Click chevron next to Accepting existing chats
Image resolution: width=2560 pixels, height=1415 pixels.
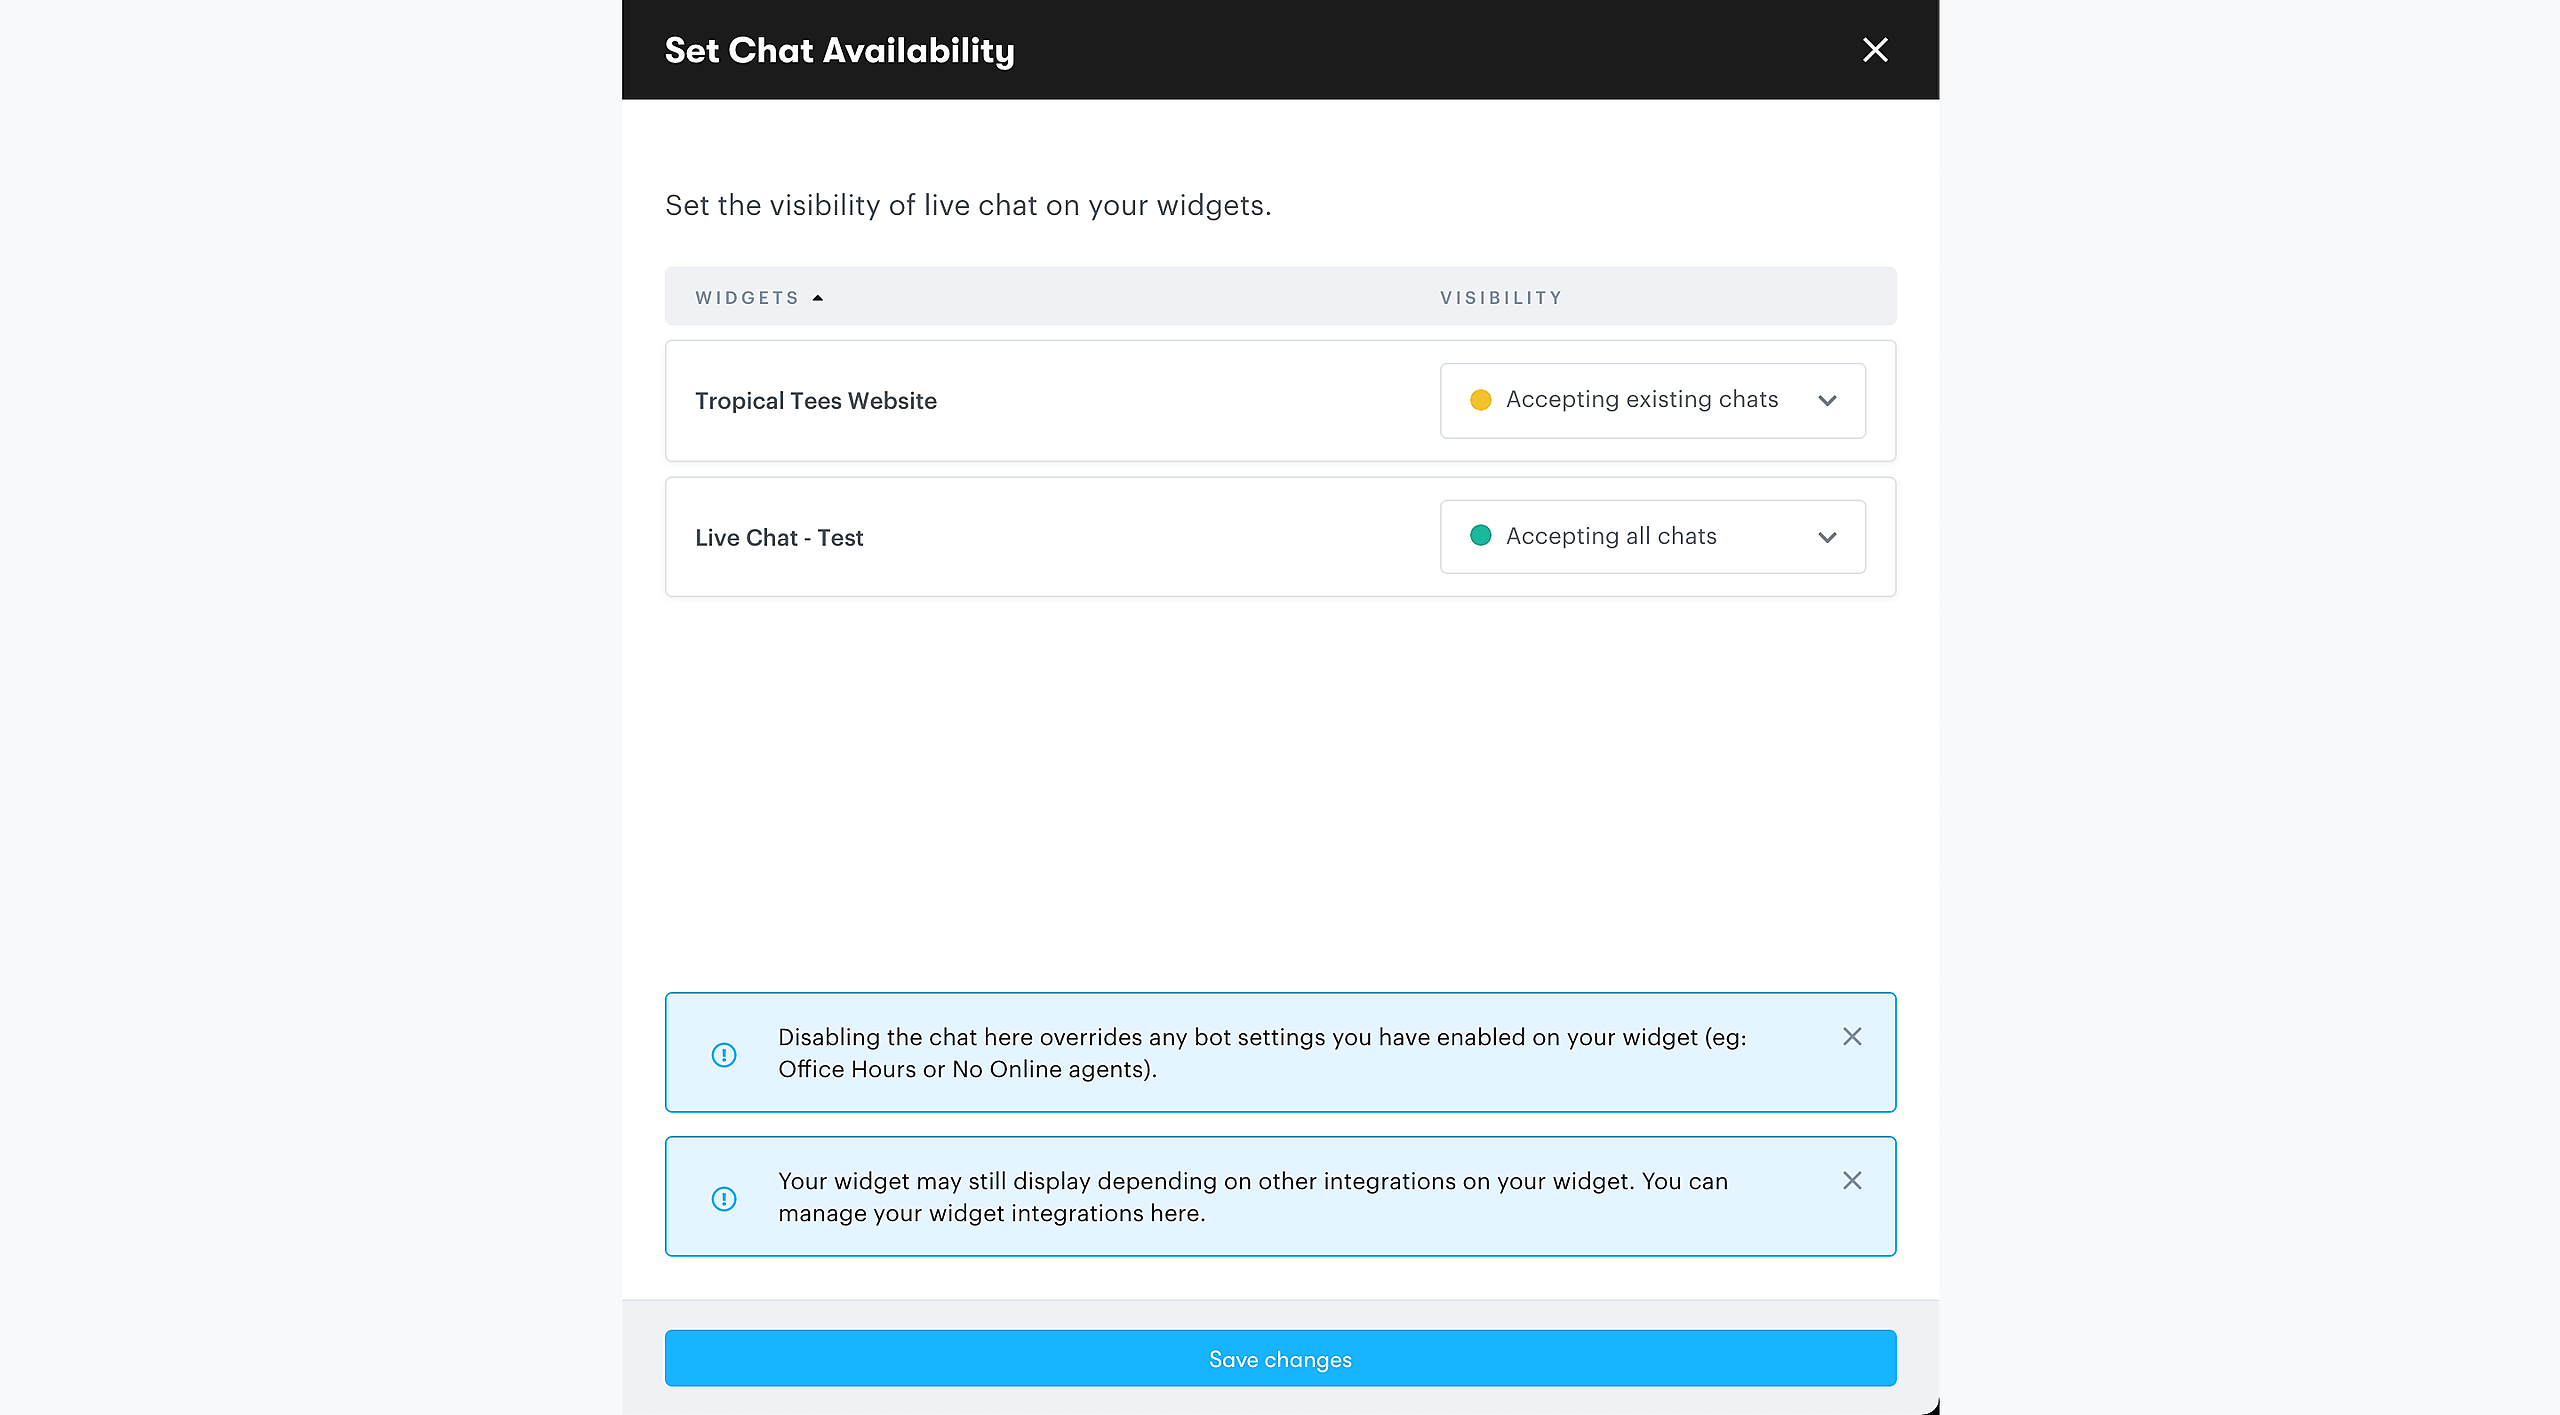pyautogui.click(x=1827, y=401)
